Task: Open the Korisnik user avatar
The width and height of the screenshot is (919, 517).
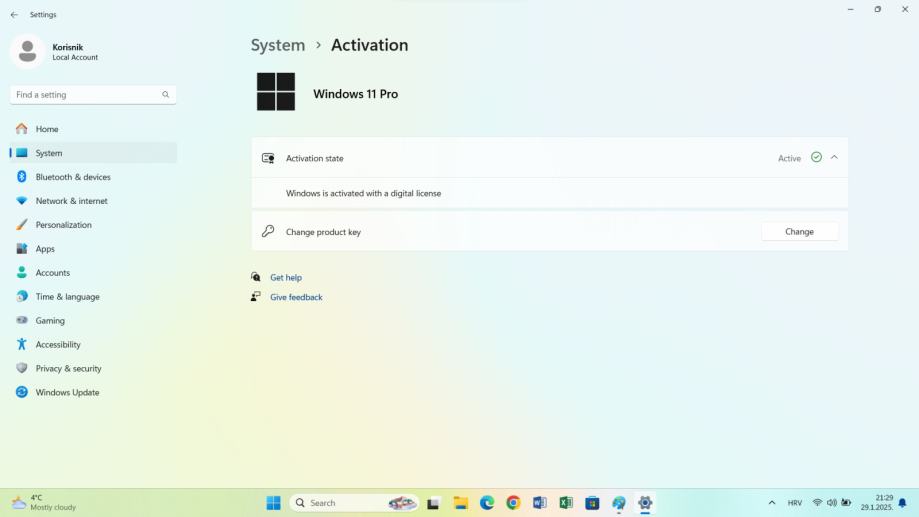Action: click(x=27, y=52)
